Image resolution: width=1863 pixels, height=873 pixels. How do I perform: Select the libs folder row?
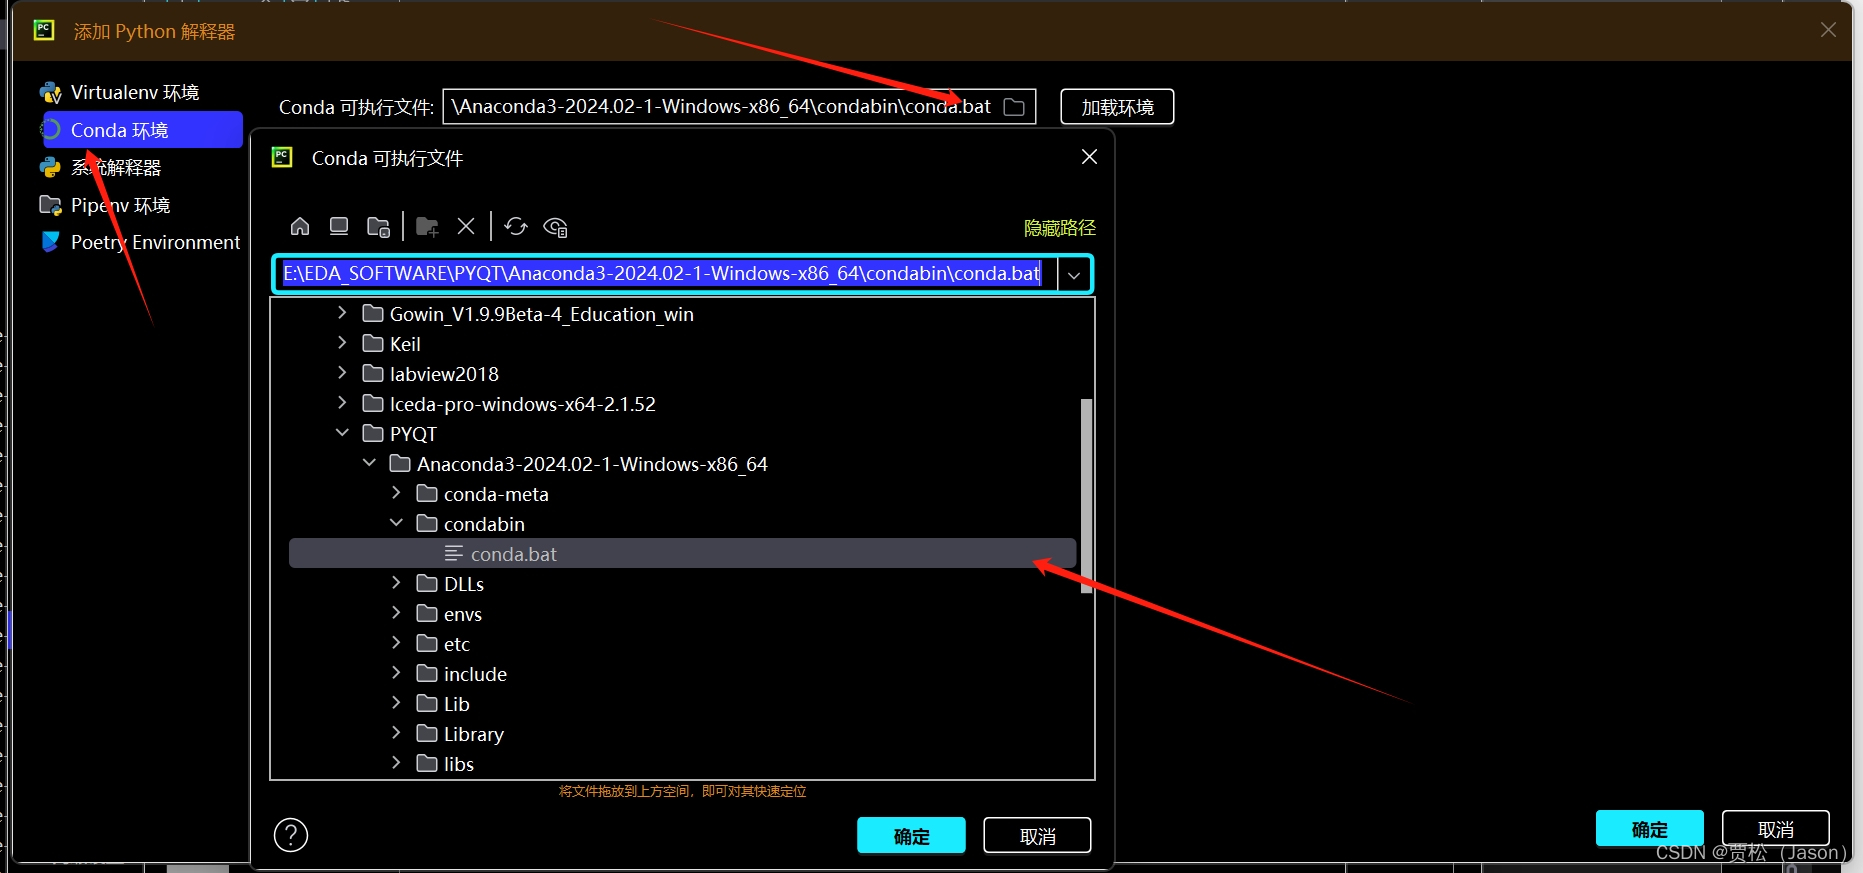coord(682,764)
